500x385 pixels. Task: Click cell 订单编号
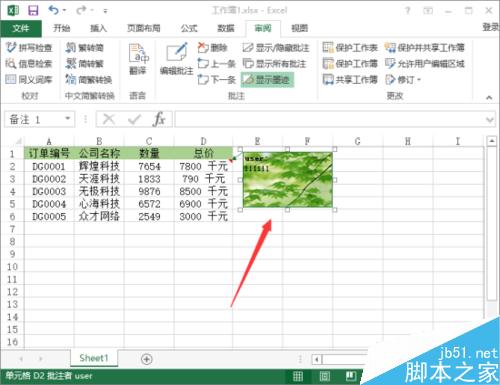(x=49, y=153)
